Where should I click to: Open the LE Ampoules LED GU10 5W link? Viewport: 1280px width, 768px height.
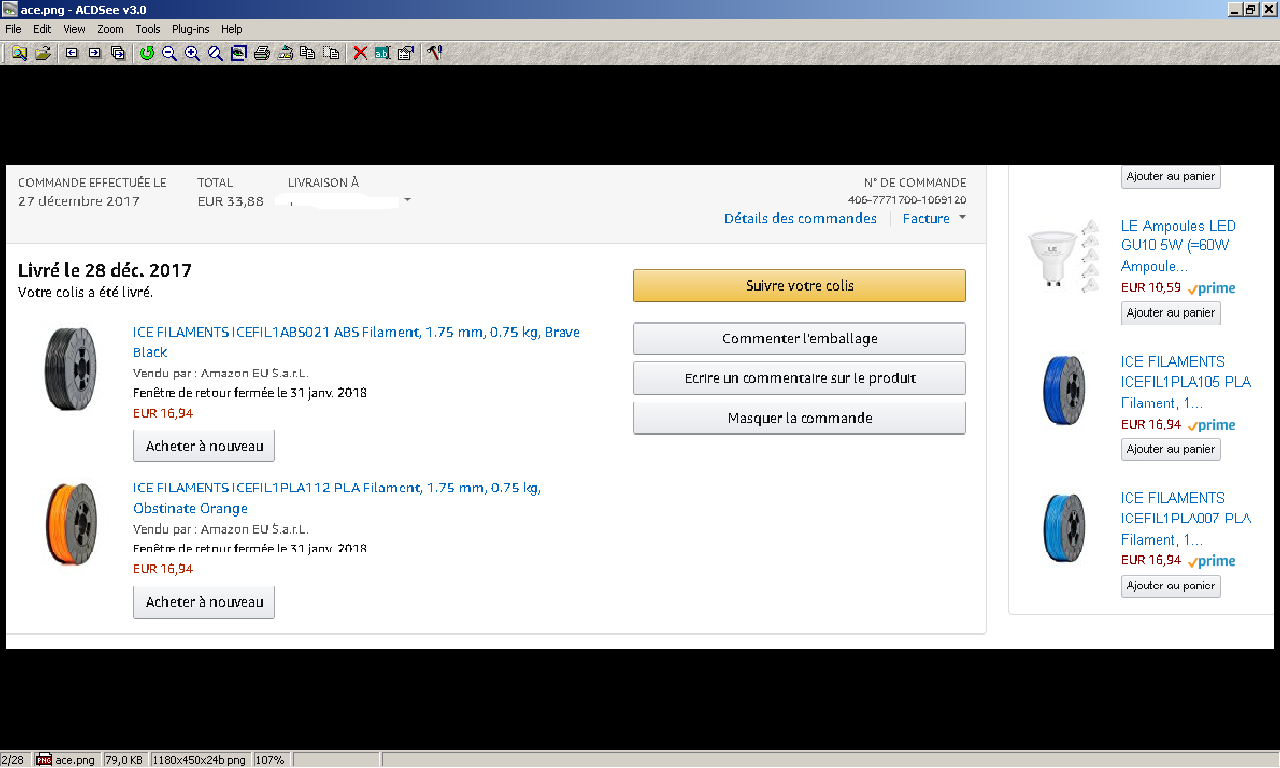point(1178,246)
